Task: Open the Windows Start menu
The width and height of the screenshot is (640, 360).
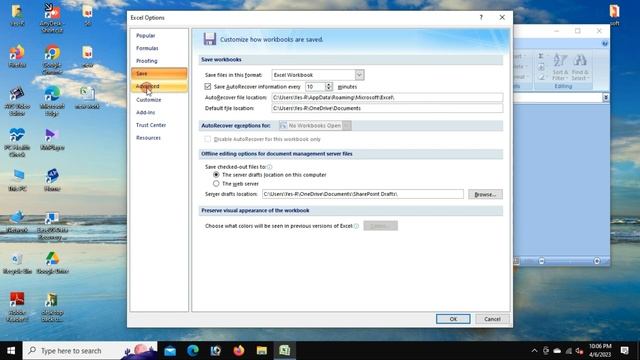Action: point(11,350)
